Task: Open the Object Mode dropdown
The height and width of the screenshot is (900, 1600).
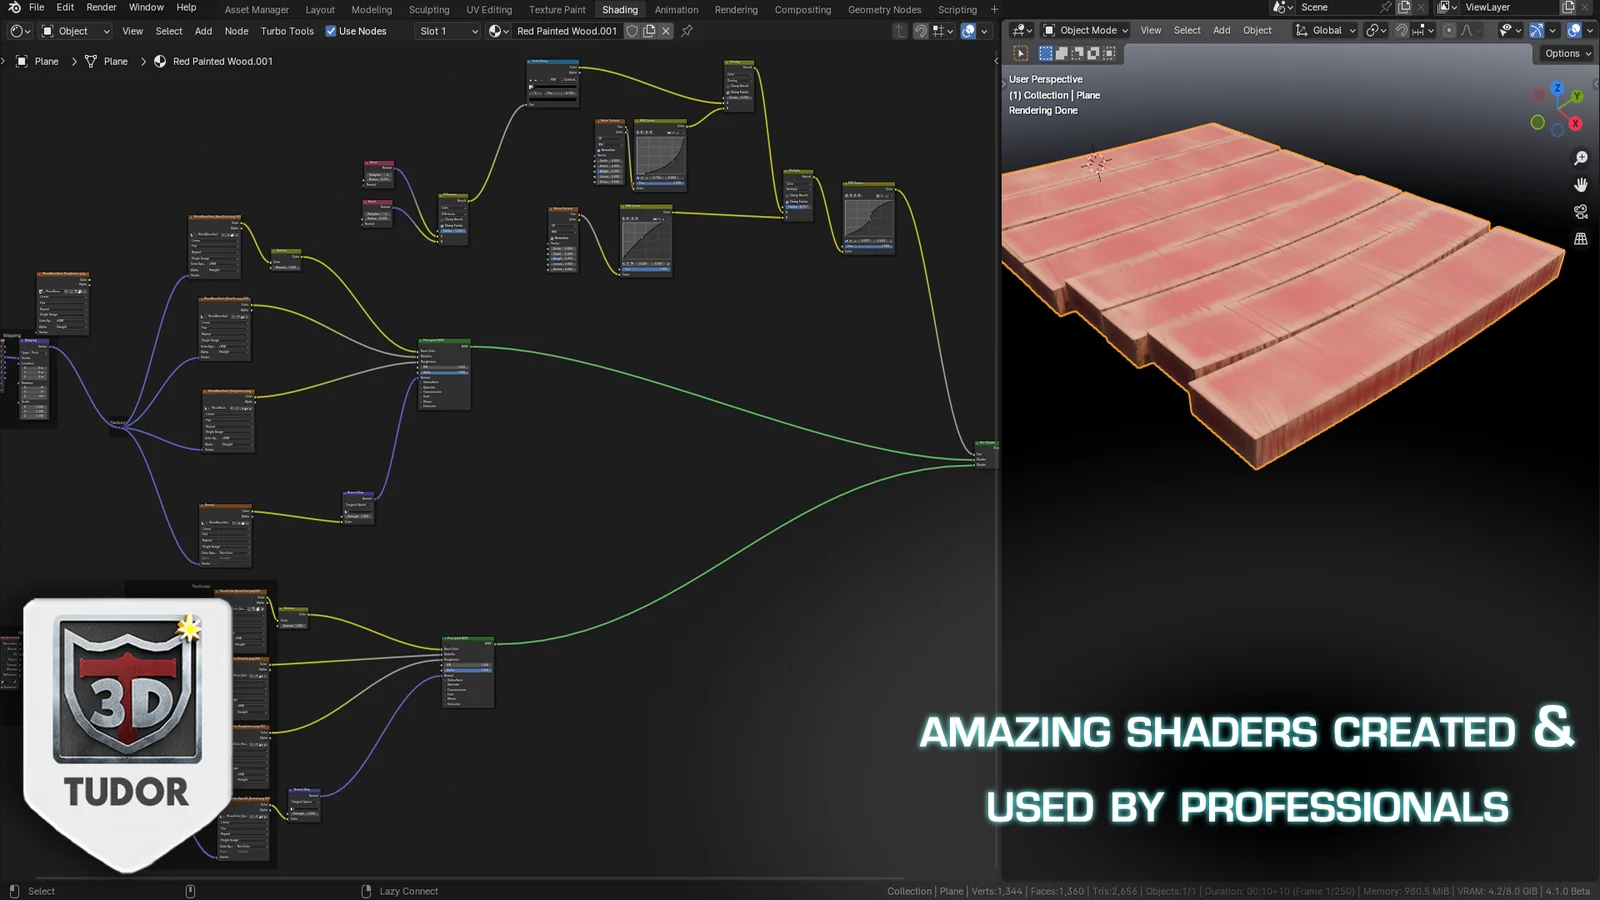Action: pyautogui.click(x=1085, y=31)
